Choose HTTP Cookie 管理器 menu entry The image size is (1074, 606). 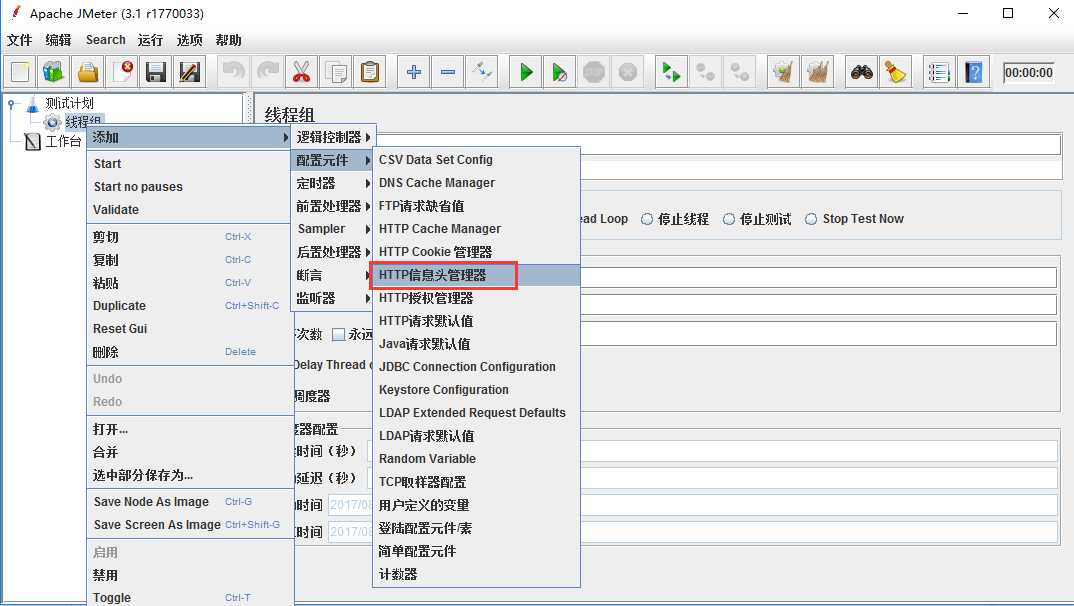[476, 252]
